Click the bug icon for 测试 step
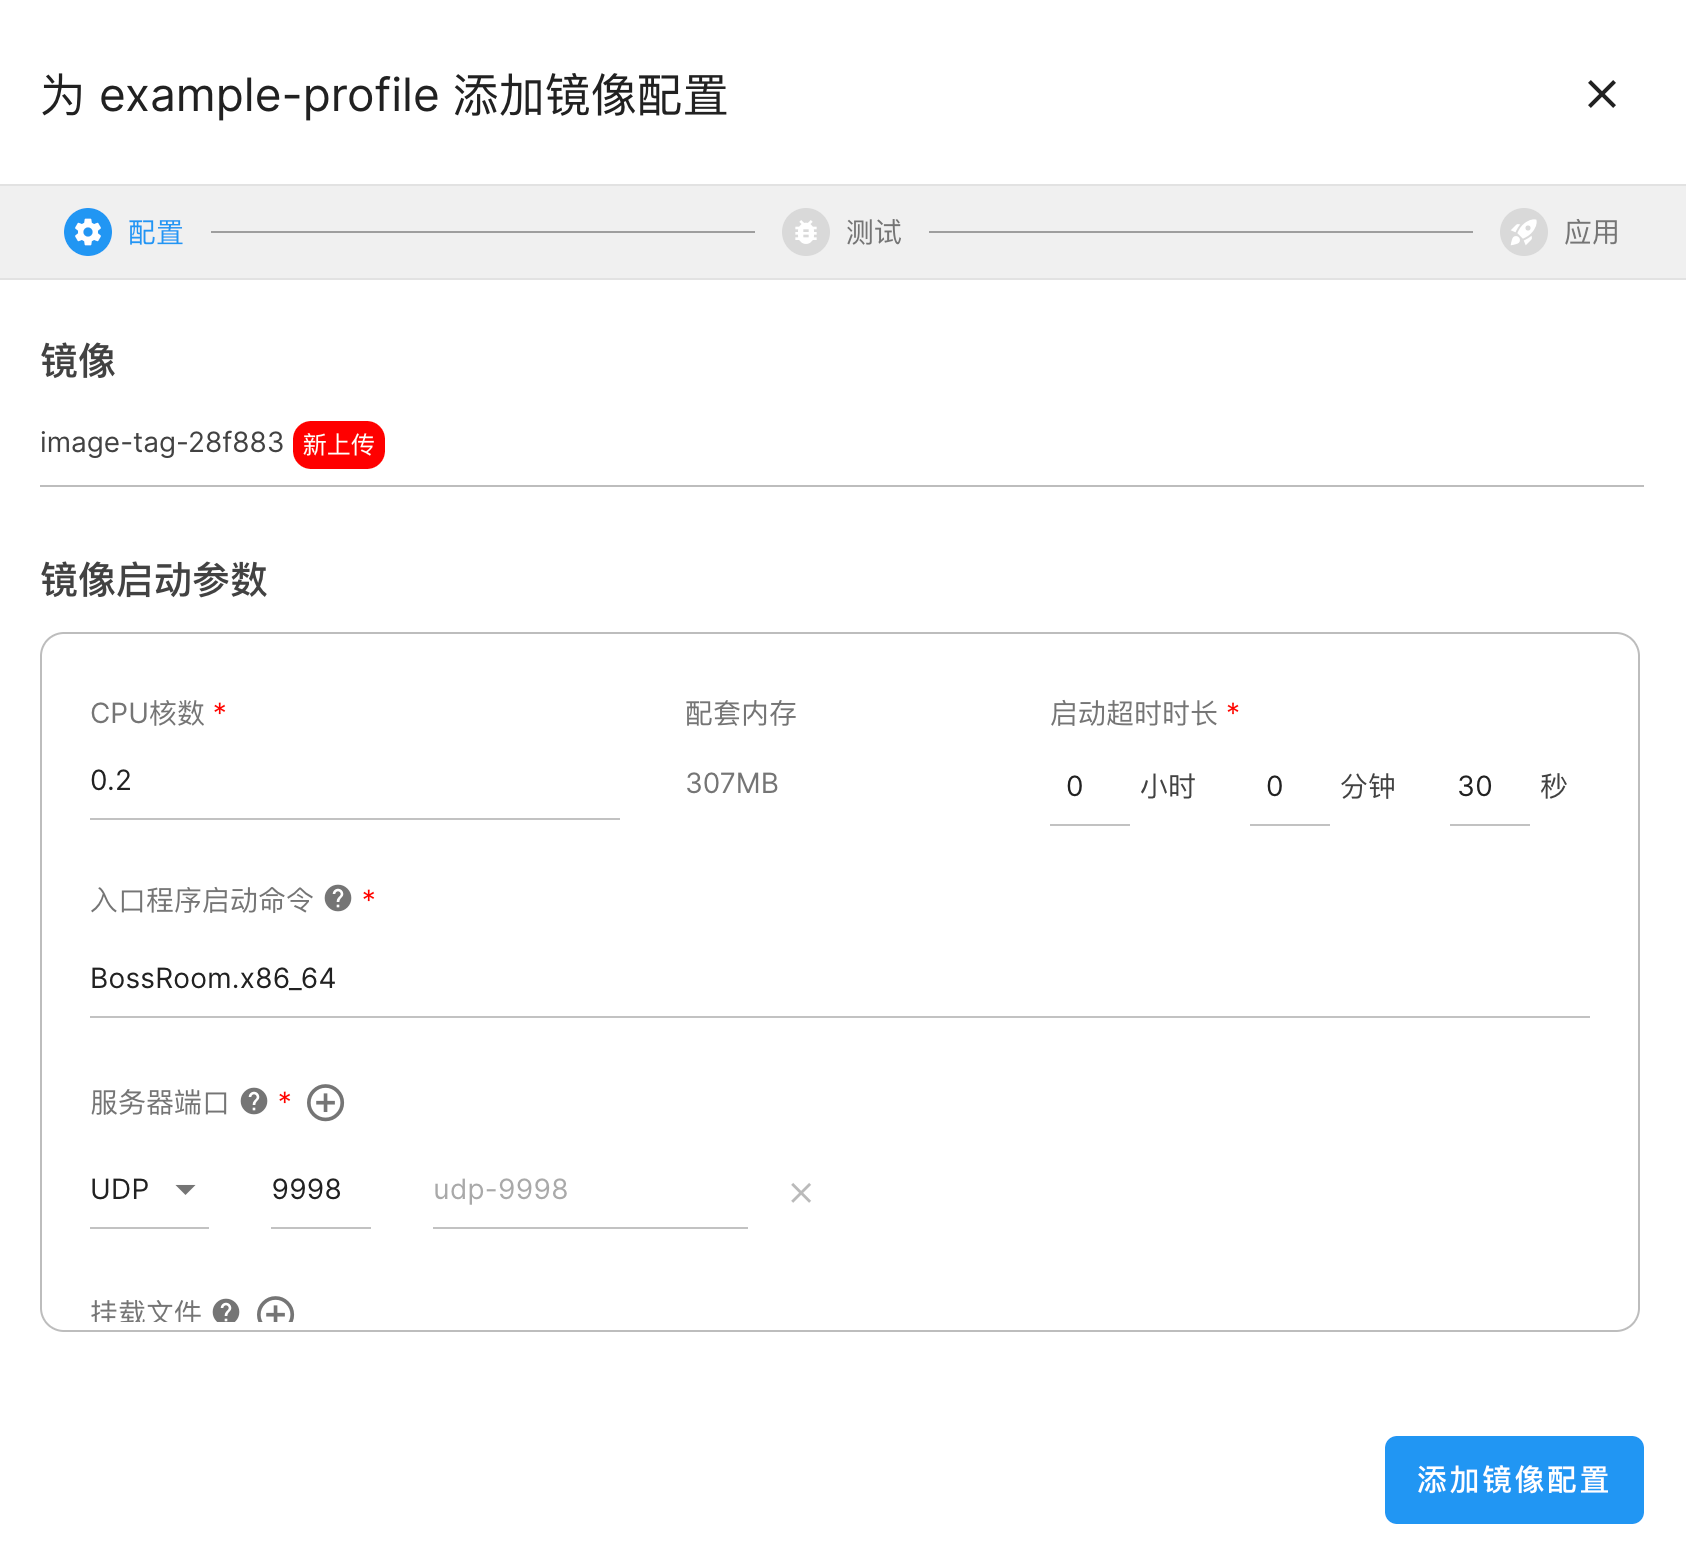The image size is (1686, 1558). click(x=805, y=232)
